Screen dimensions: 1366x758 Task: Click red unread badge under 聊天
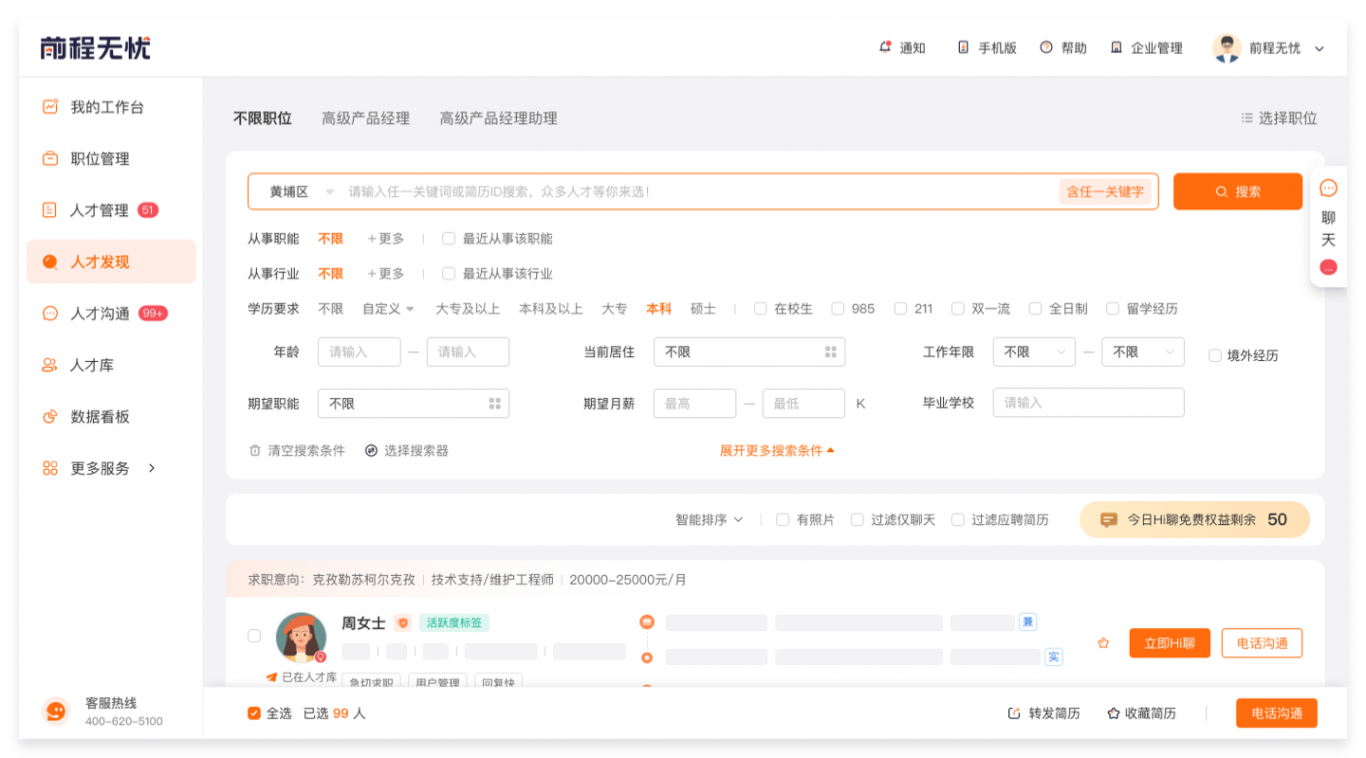coord(1328,267)
